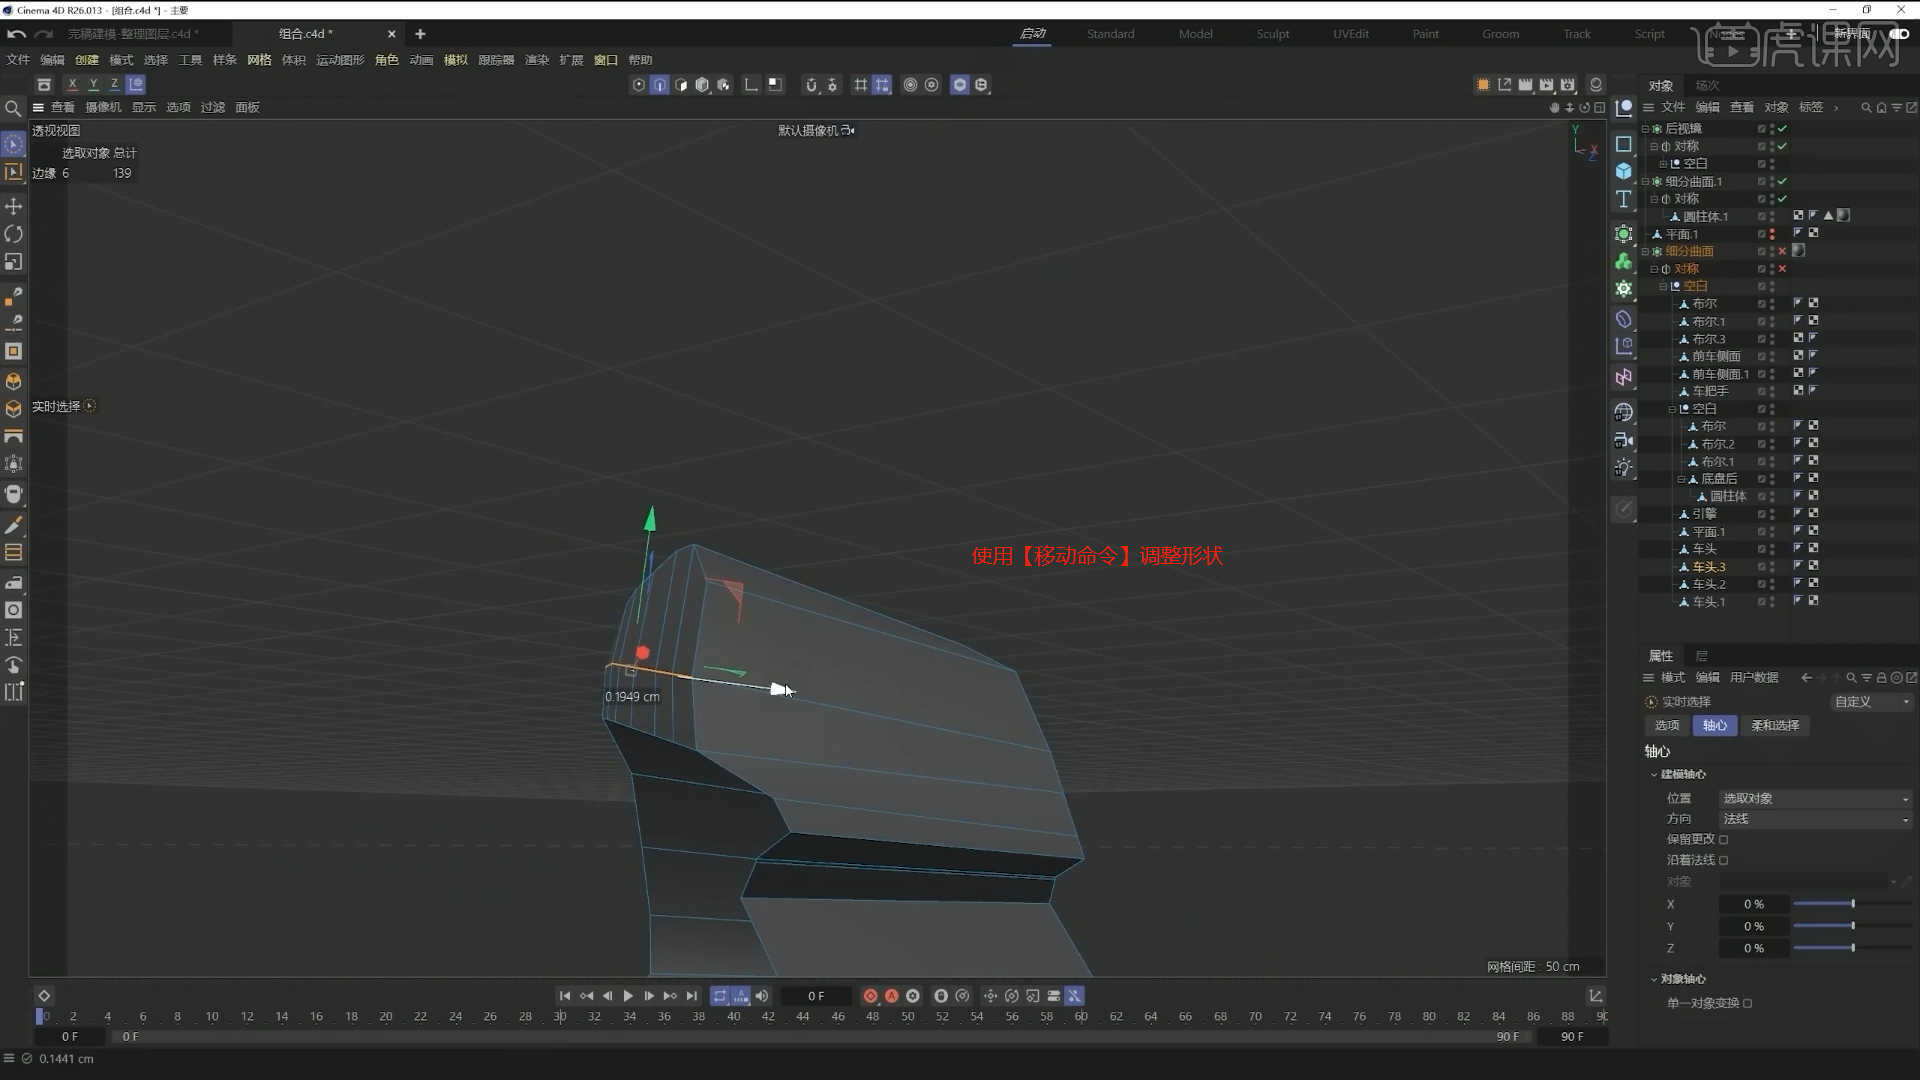Toggle the timeline sound speaker icon
Screen dimensions: 1920x1080
pyautogui.click(x=762, y=996)
